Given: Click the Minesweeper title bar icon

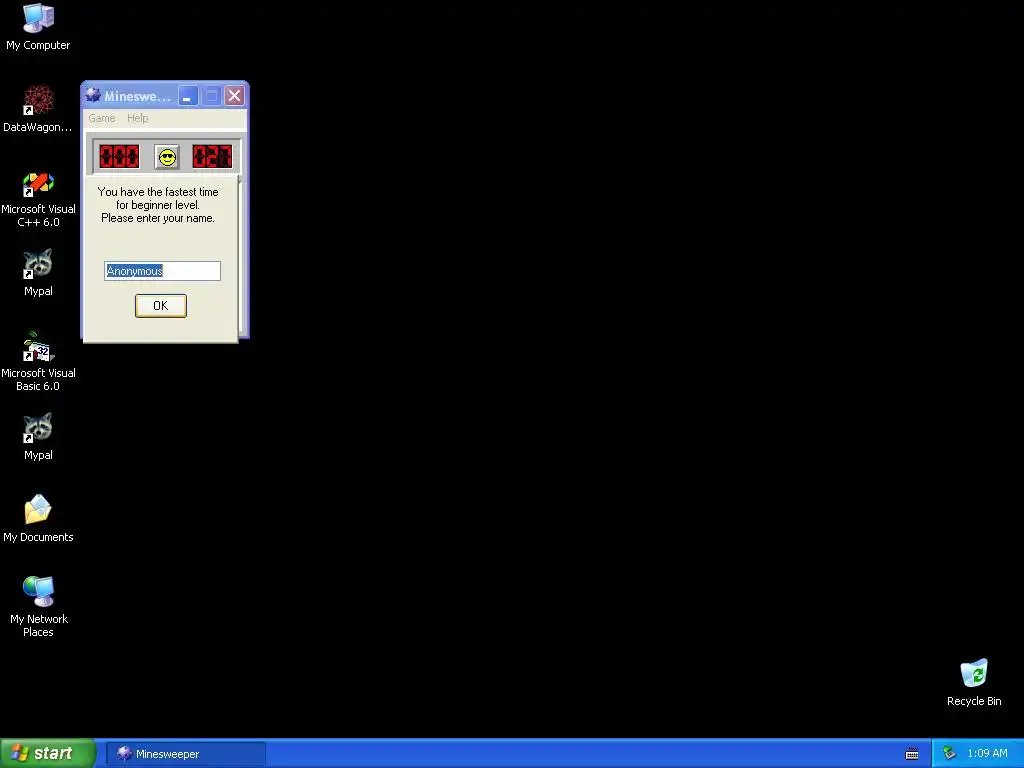Looking at the screenshot, I should click(x=93, y=95).
